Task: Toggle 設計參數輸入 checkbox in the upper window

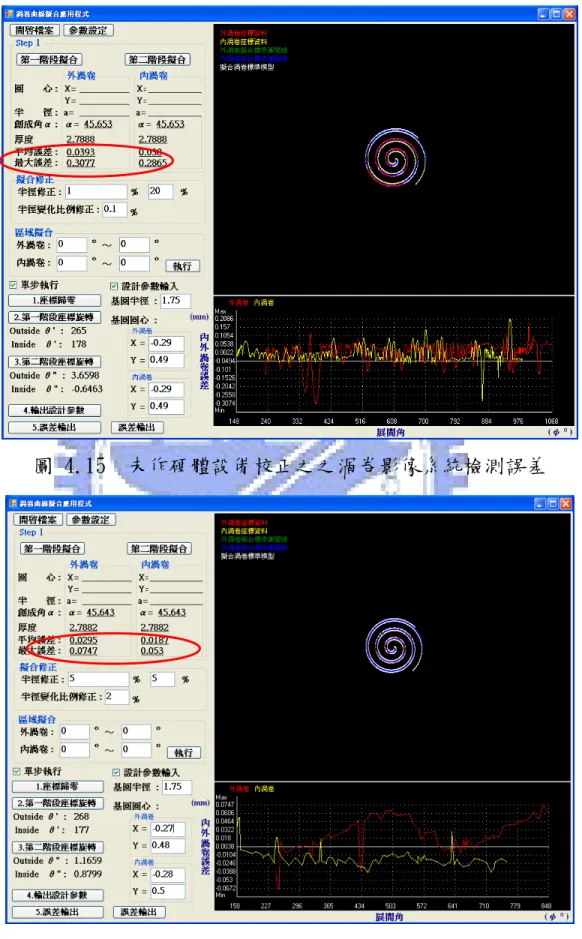Action: (114, 286)
